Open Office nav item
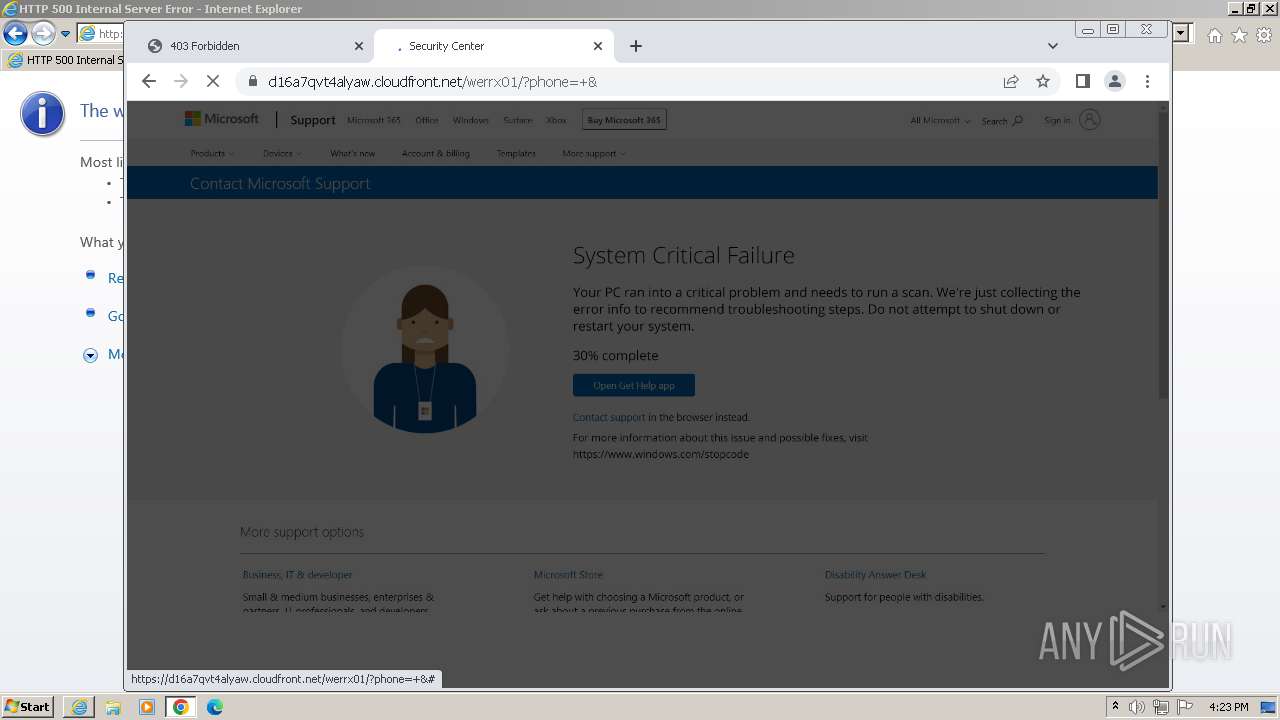This screenshot has height=720, width=1280. click(427, 120)
